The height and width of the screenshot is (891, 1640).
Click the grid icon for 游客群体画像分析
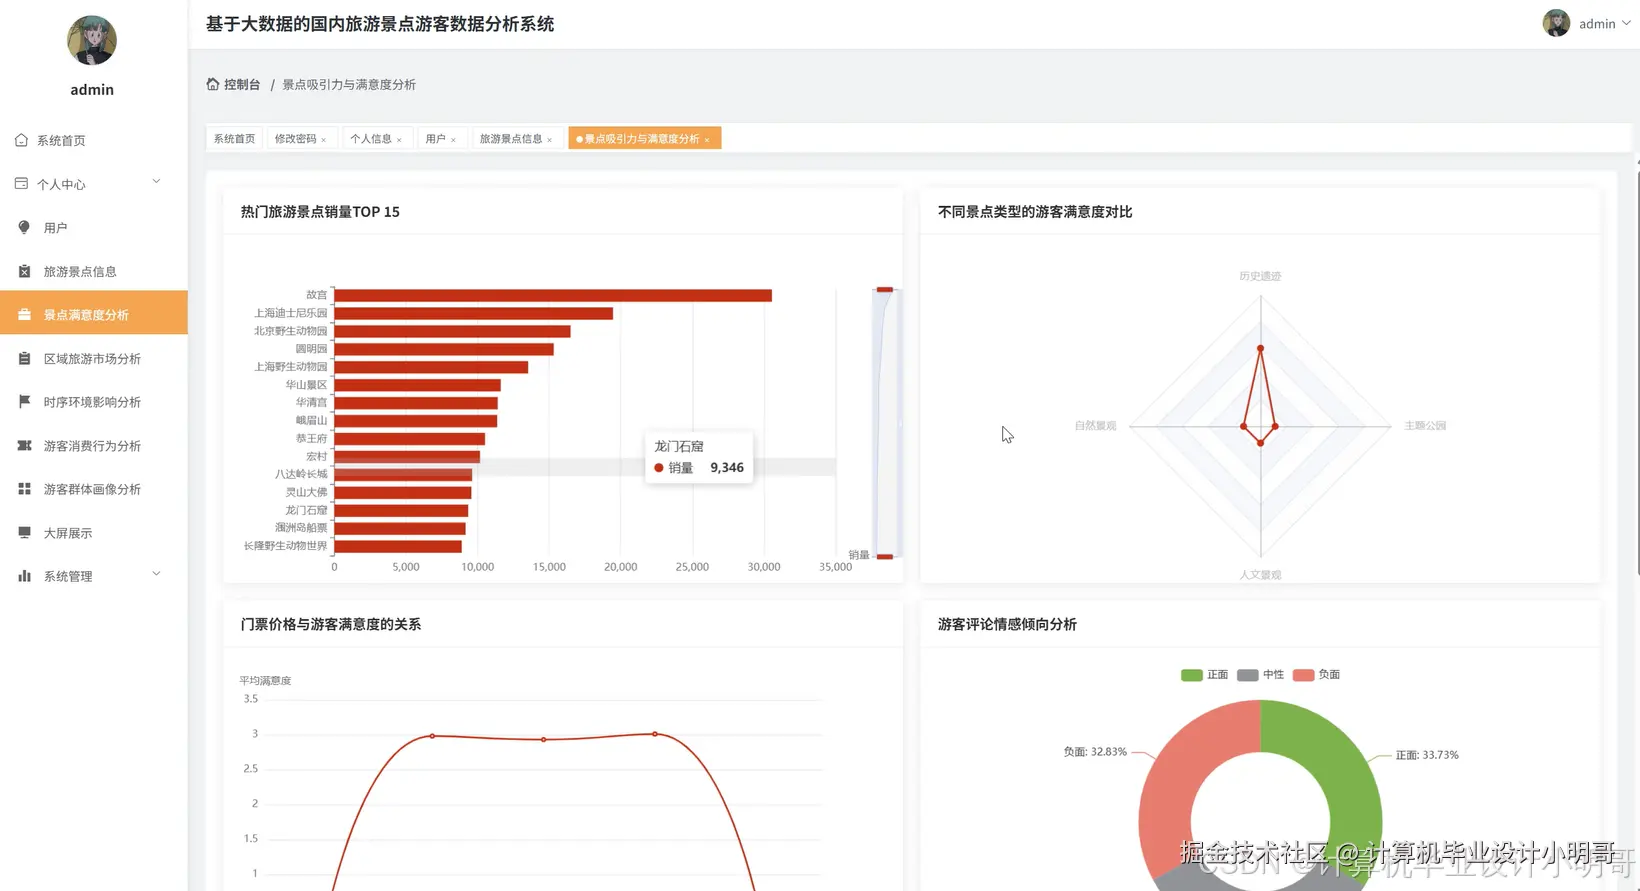point(24,489)
